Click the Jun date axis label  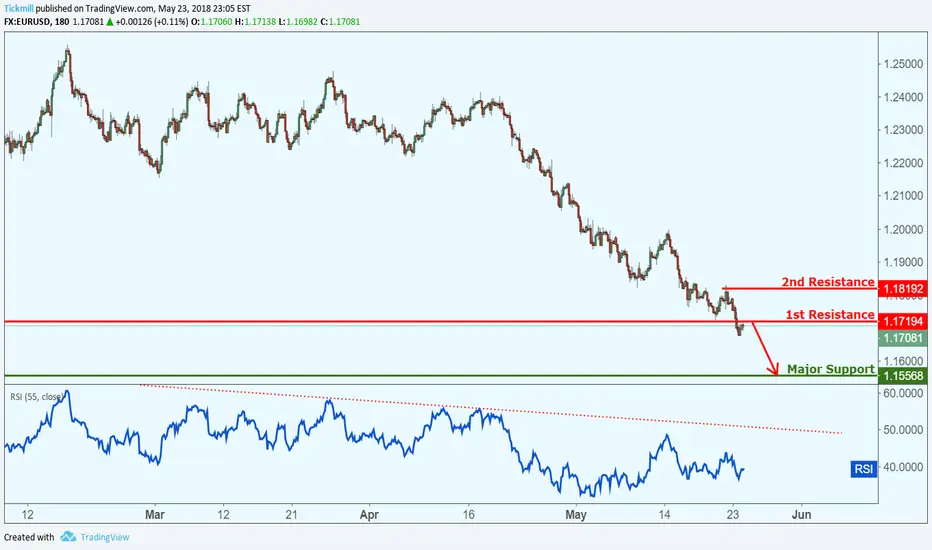[x=801, y=514]
